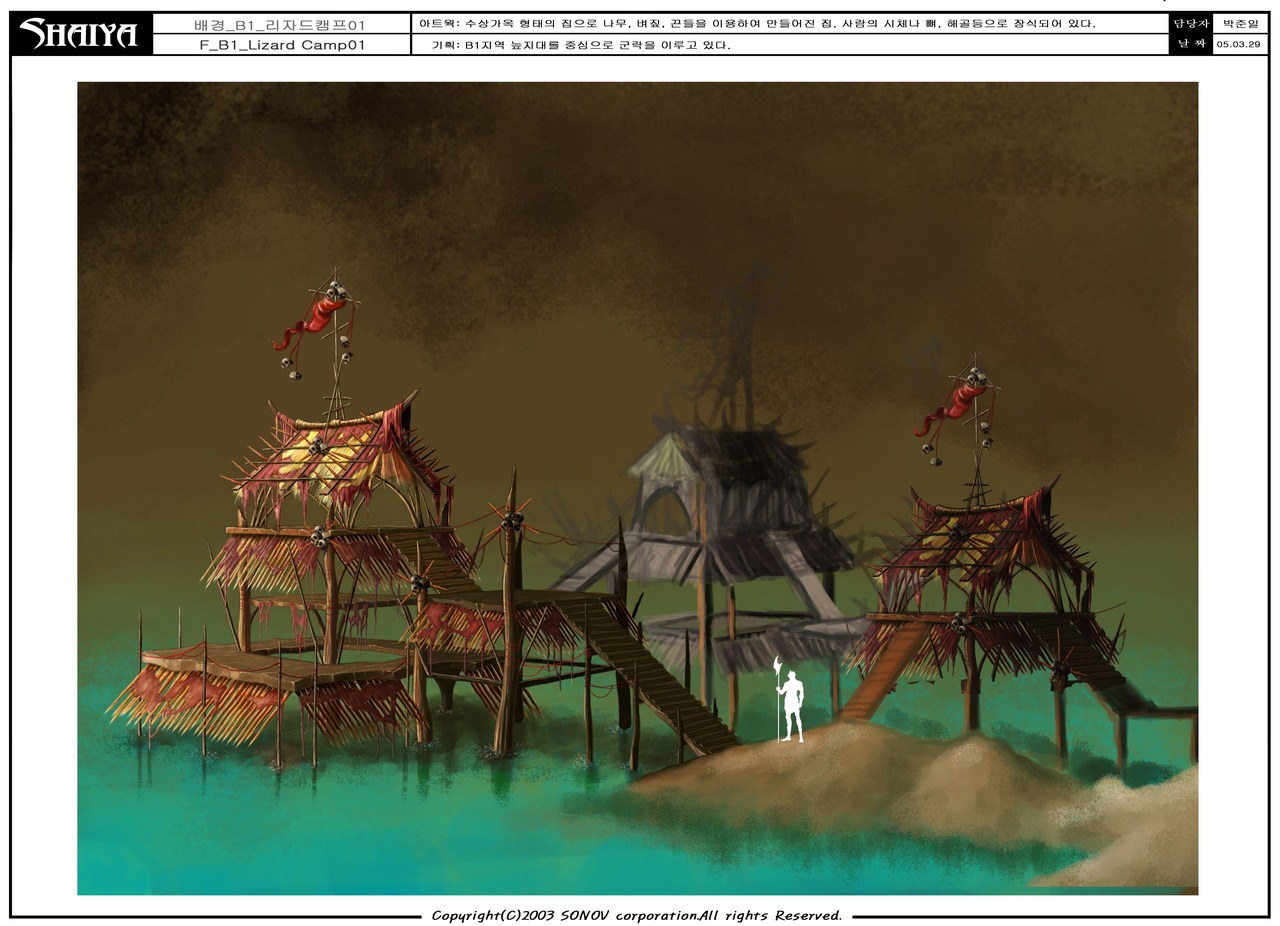
Task: Click the red flag above the left hut
Action: pyautogui.click(x=315, y=318)
